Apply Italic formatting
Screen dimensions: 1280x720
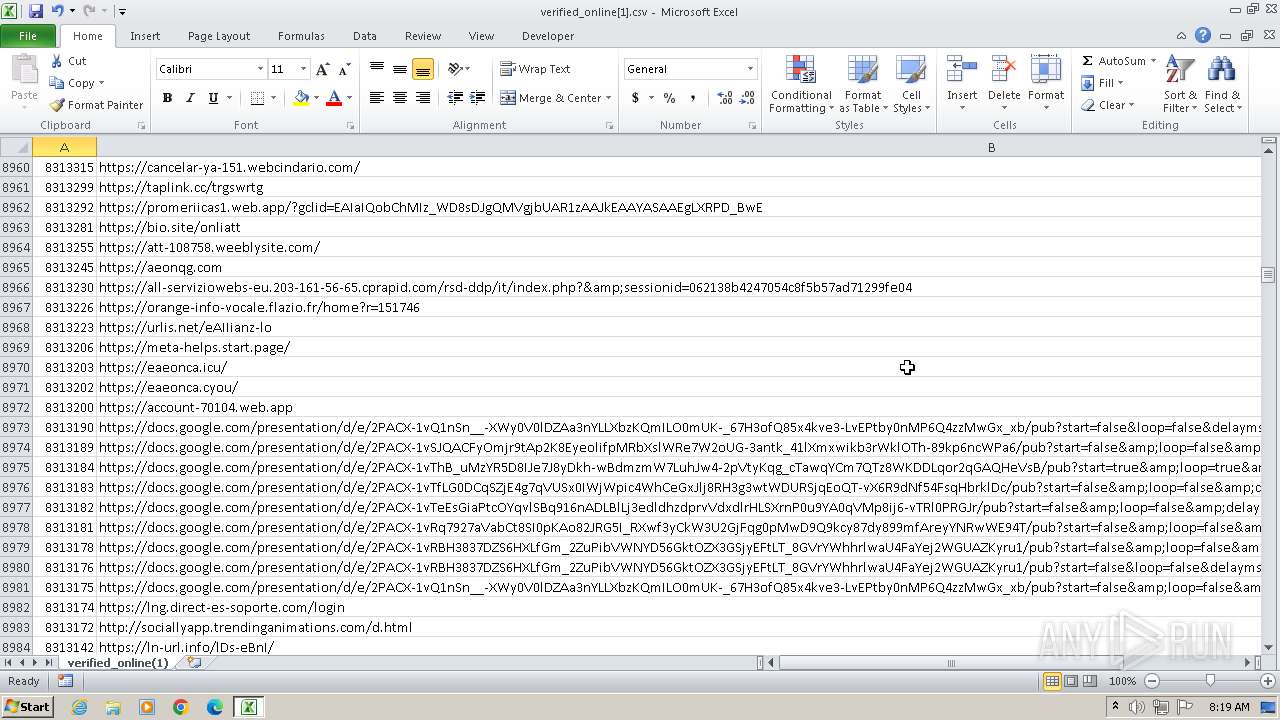190,98
